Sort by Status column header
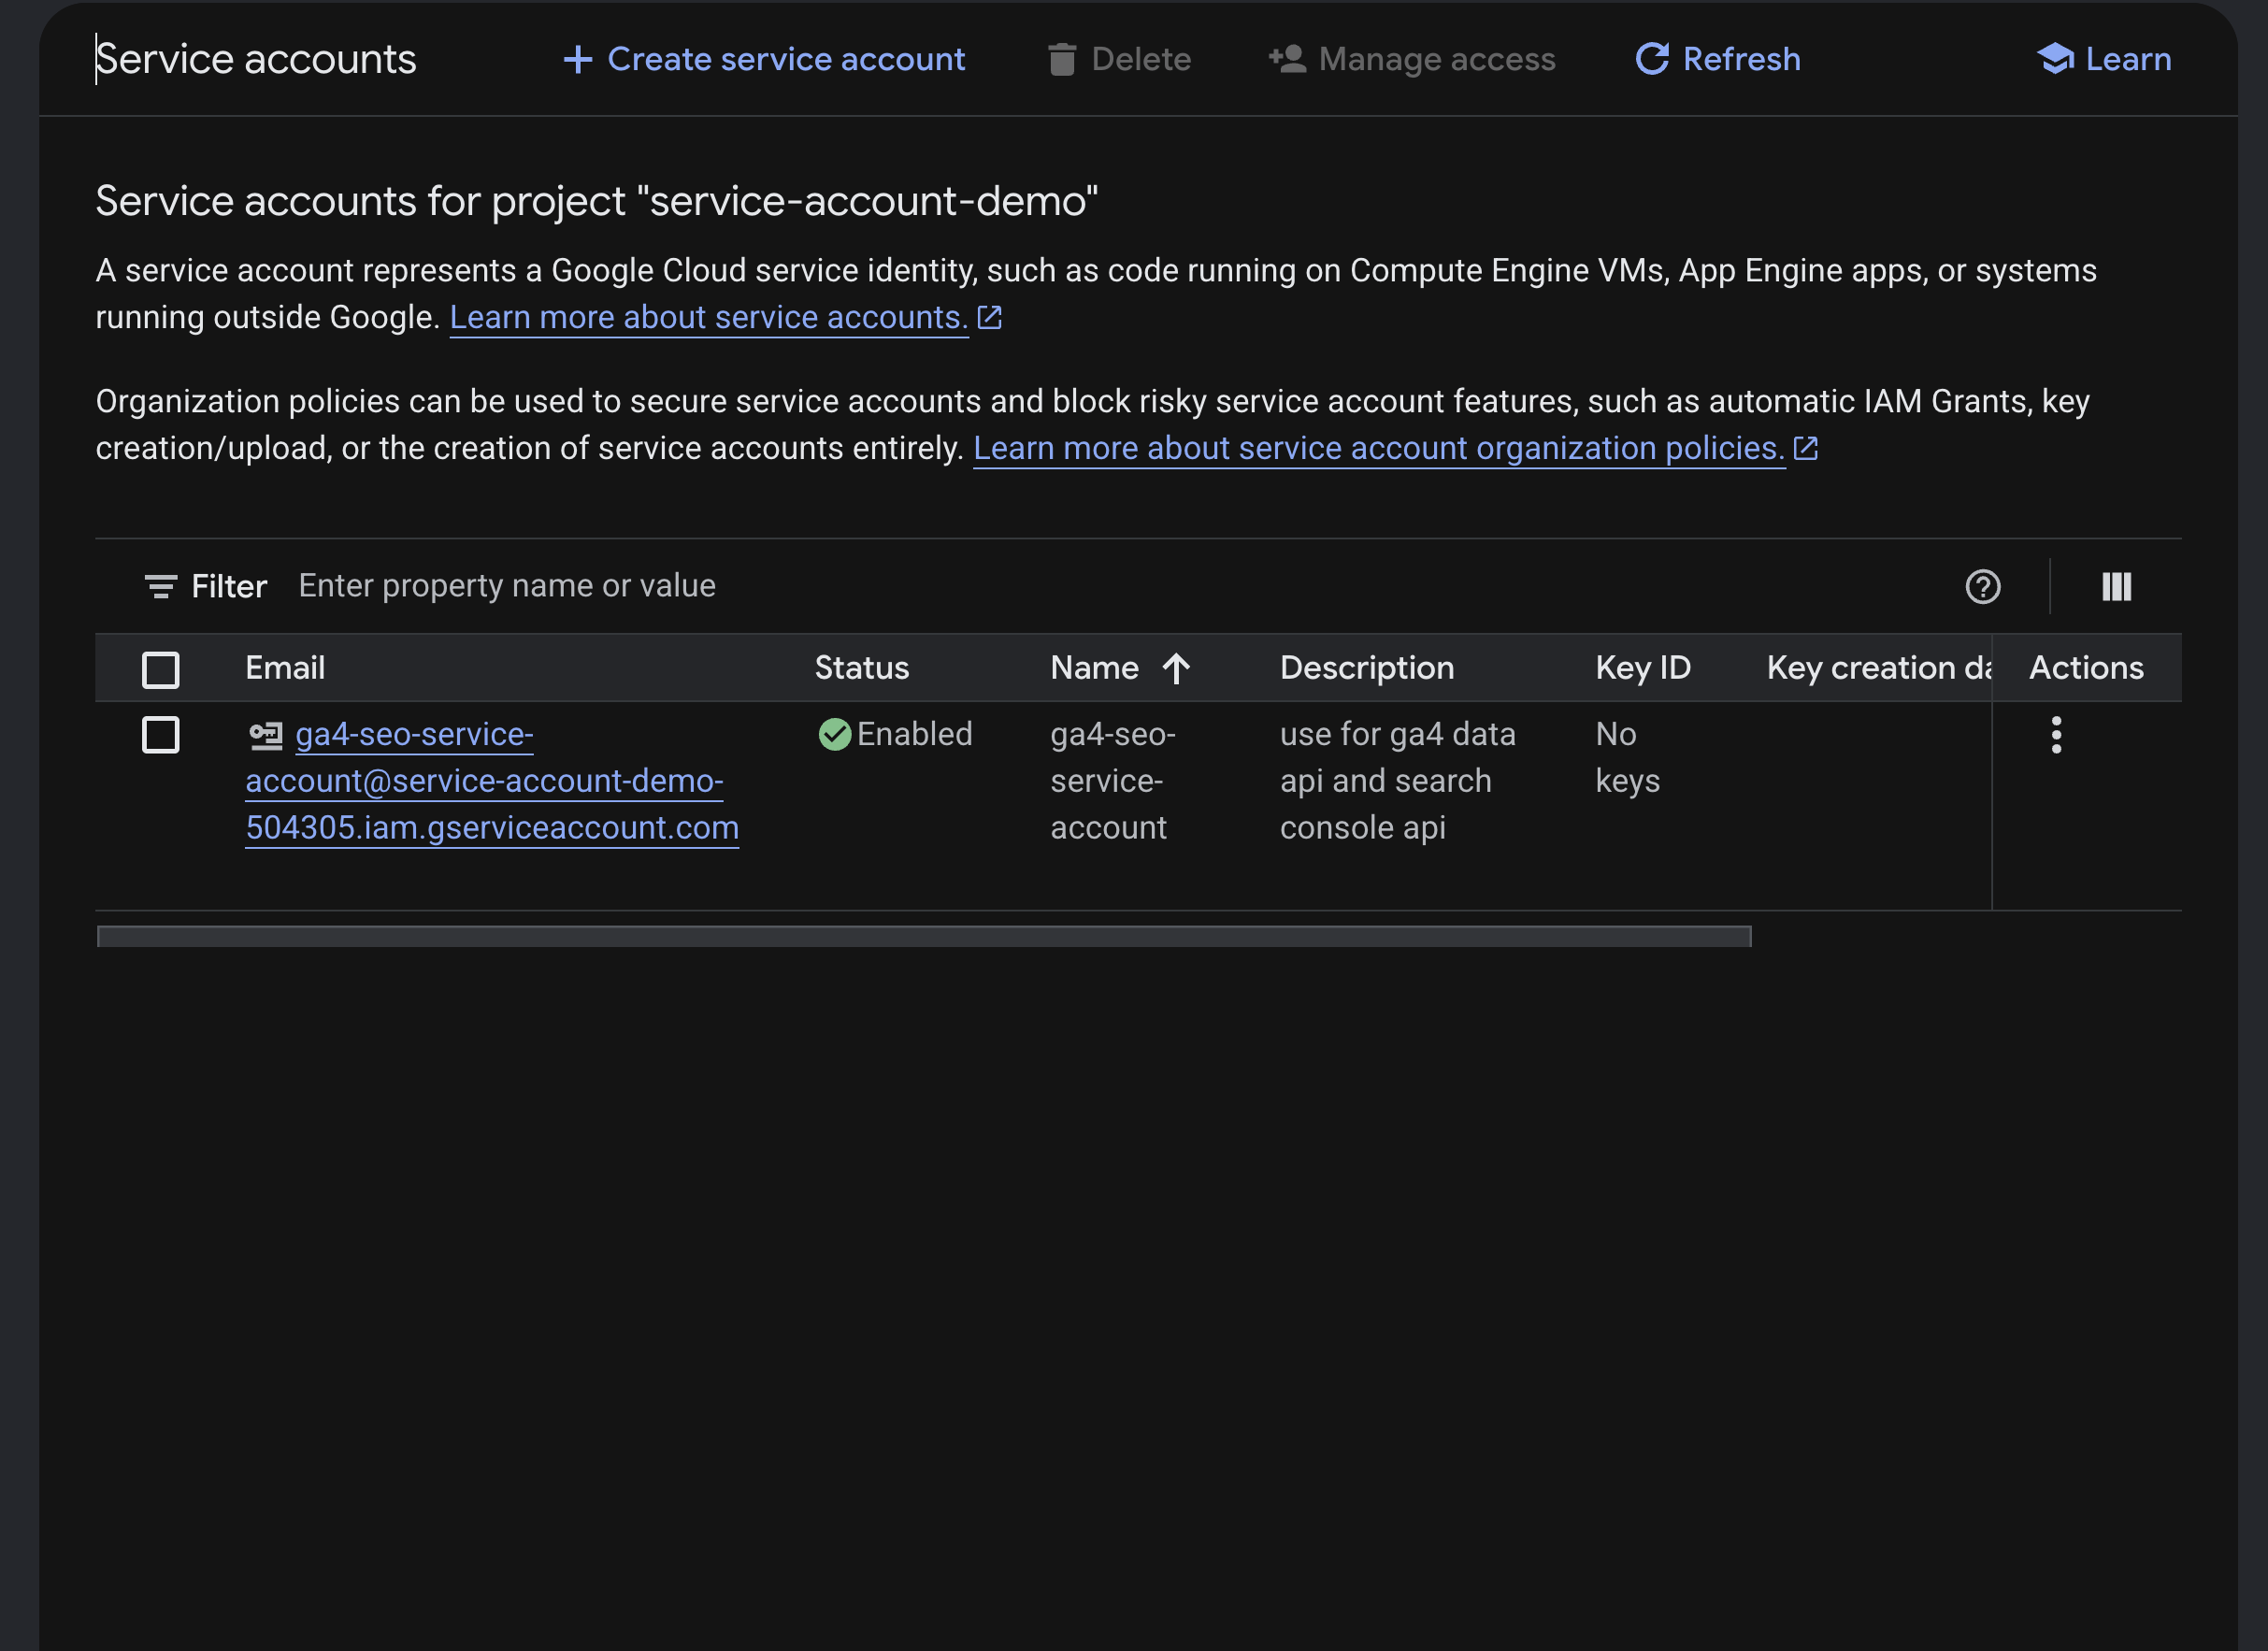Viewport: 2268px width, 1651px height. [x=862, y=668]
